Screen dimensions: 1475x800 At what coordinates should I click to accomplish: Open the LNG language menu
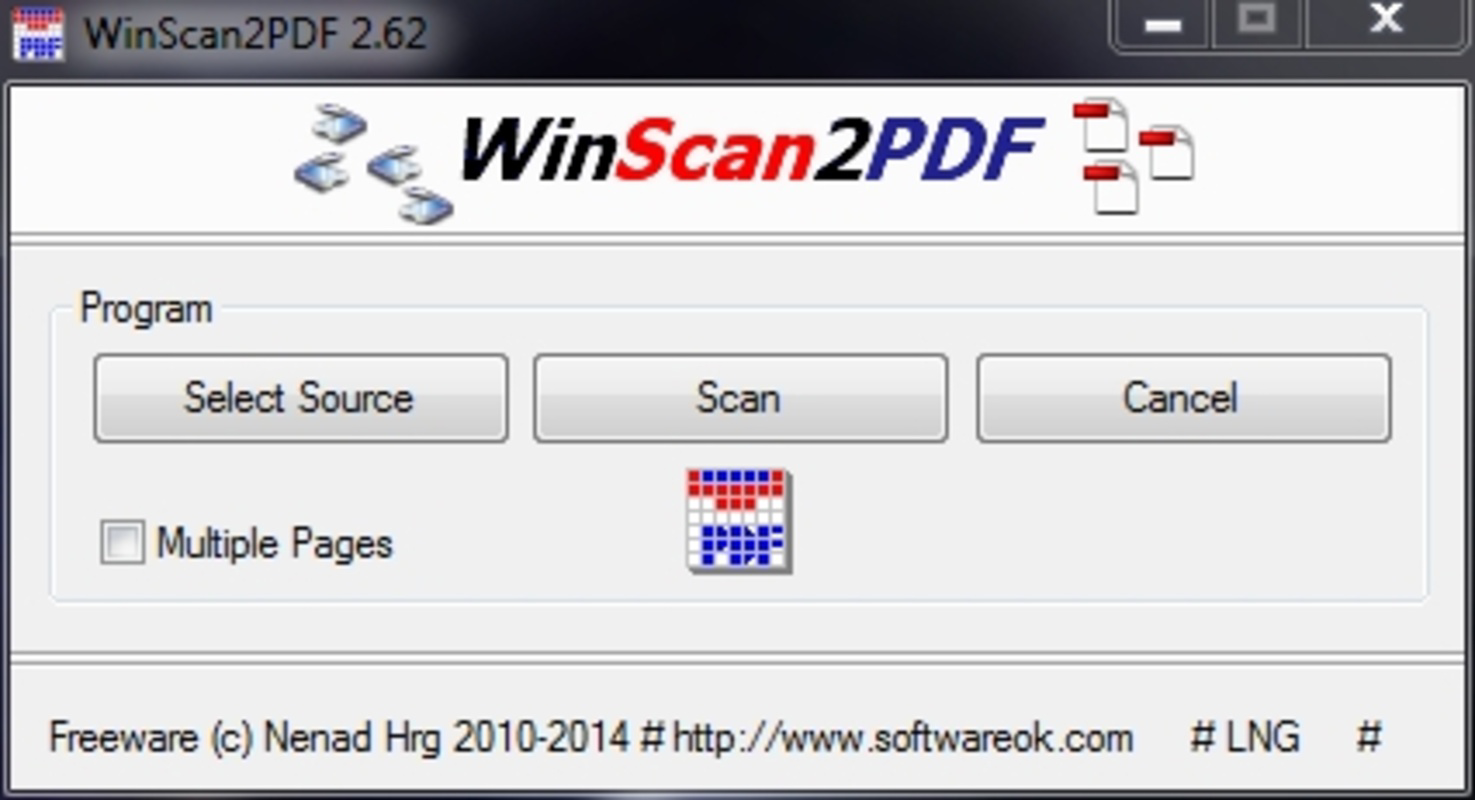coord(1246,738)
